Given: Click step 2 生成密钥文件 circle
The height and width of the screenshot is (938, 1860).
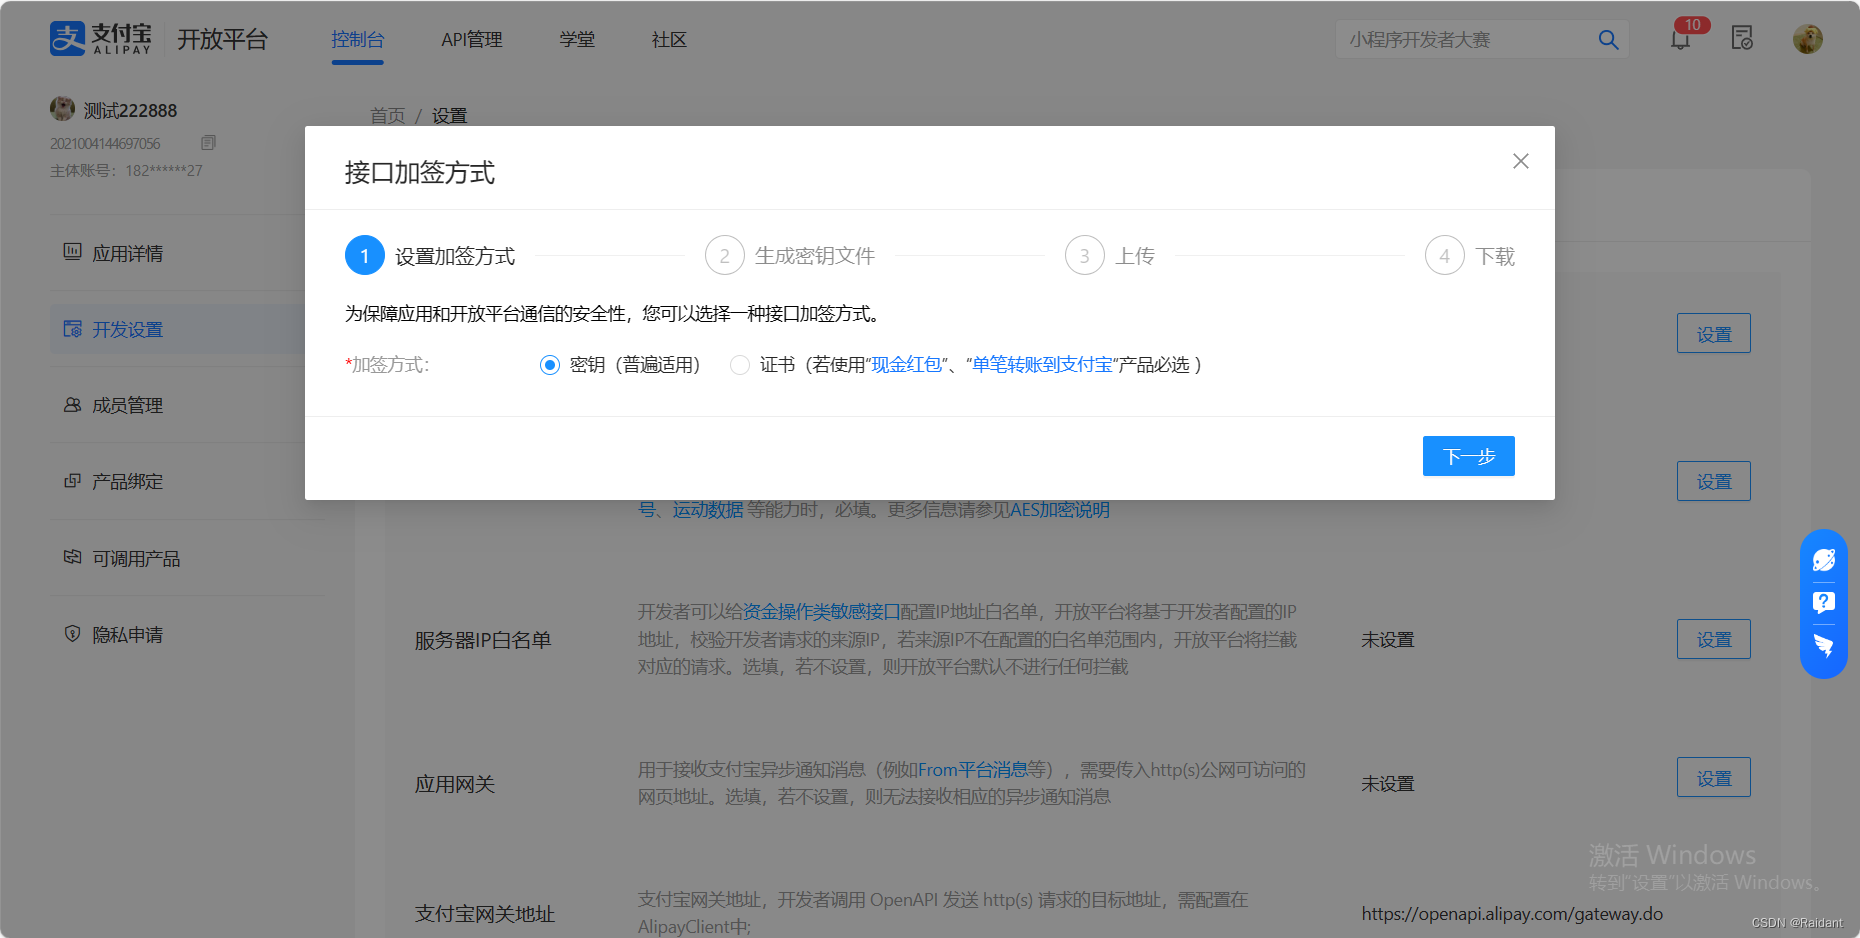Looking at the screenshot, I should (725, 256).
